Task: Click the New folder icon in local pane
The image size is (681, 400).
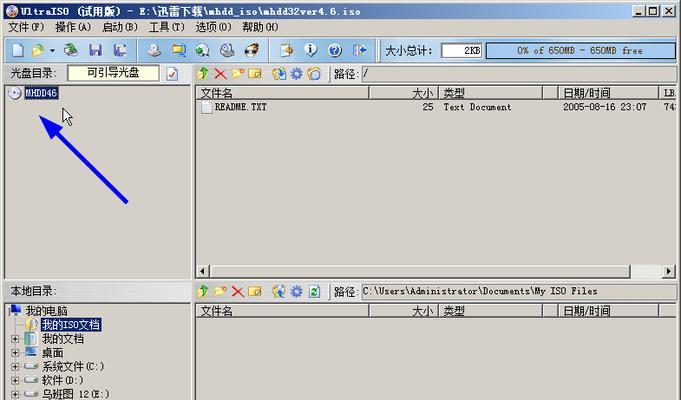Action: pyautogui.click(x=221, y=291)
